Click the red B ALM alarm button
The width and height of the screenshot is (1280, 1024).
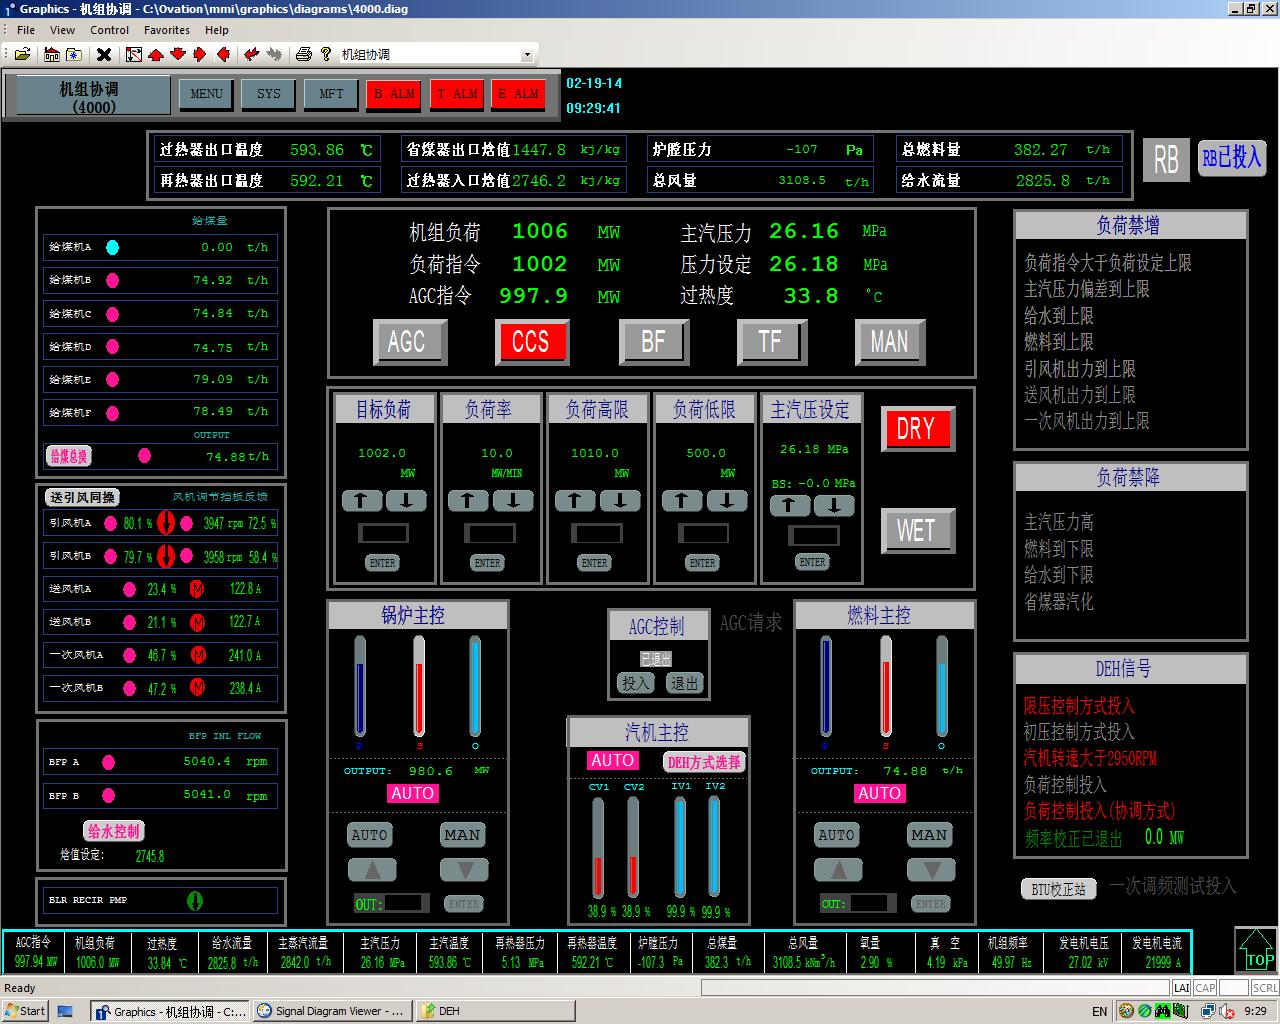pyautogui.click(x=394, y=94)
